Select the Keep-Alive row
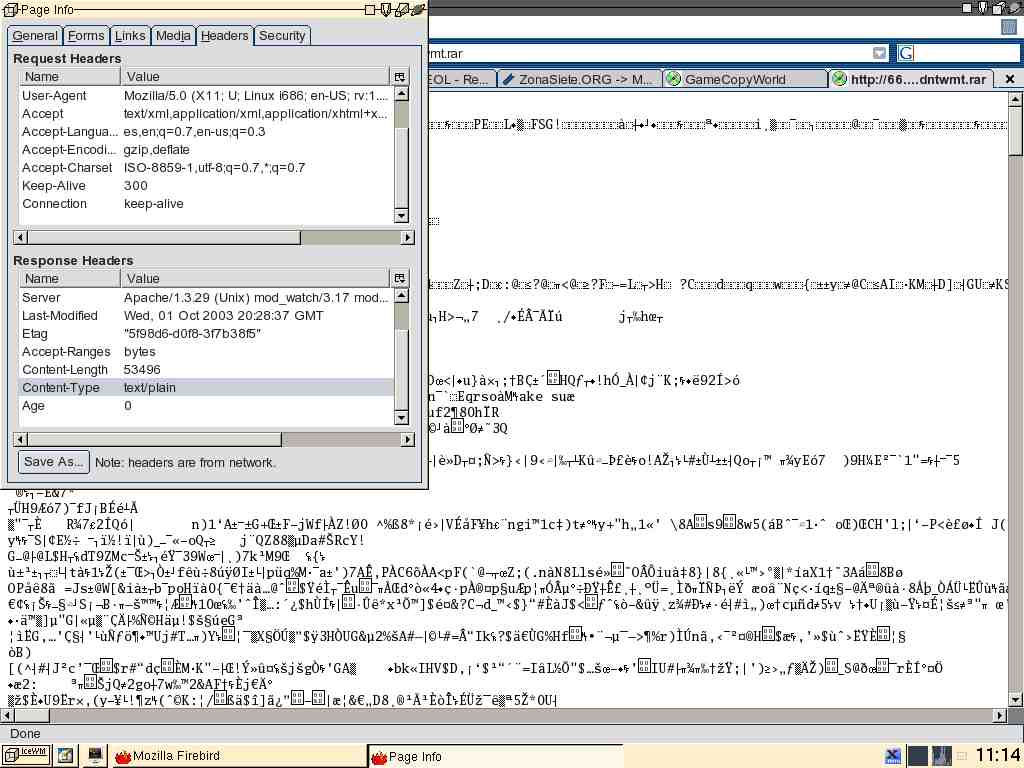The image size is (1024, 768). point(206,185)
